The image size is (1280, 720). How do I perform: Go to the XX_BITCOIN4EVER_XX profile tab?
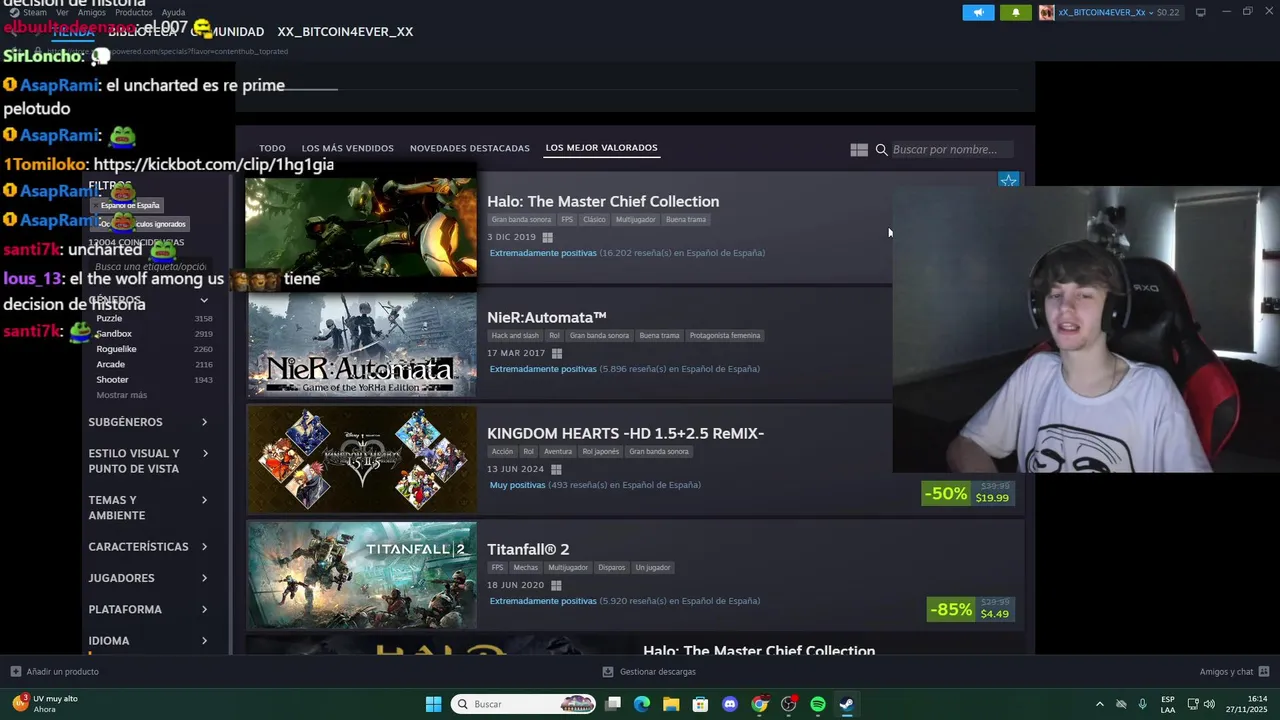(x=345, y=32)
